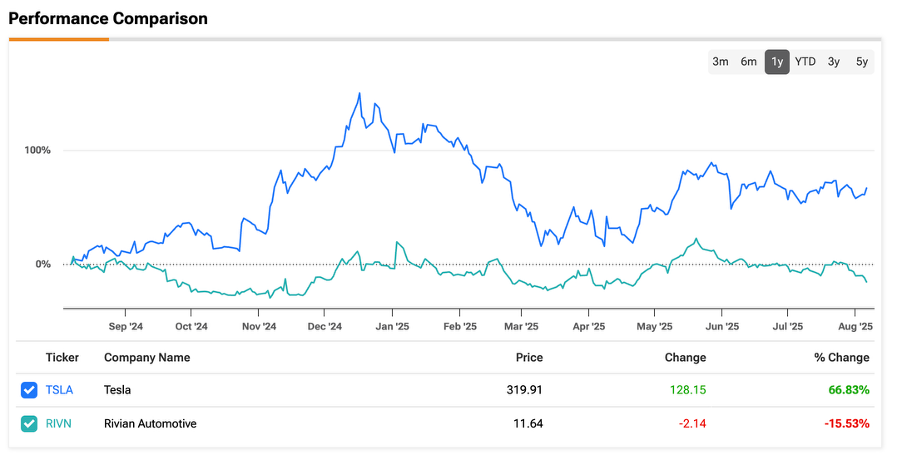This screenshot has width=902, height=460.
Task: Switch chart to 5y range
Action: click(862, 62)
